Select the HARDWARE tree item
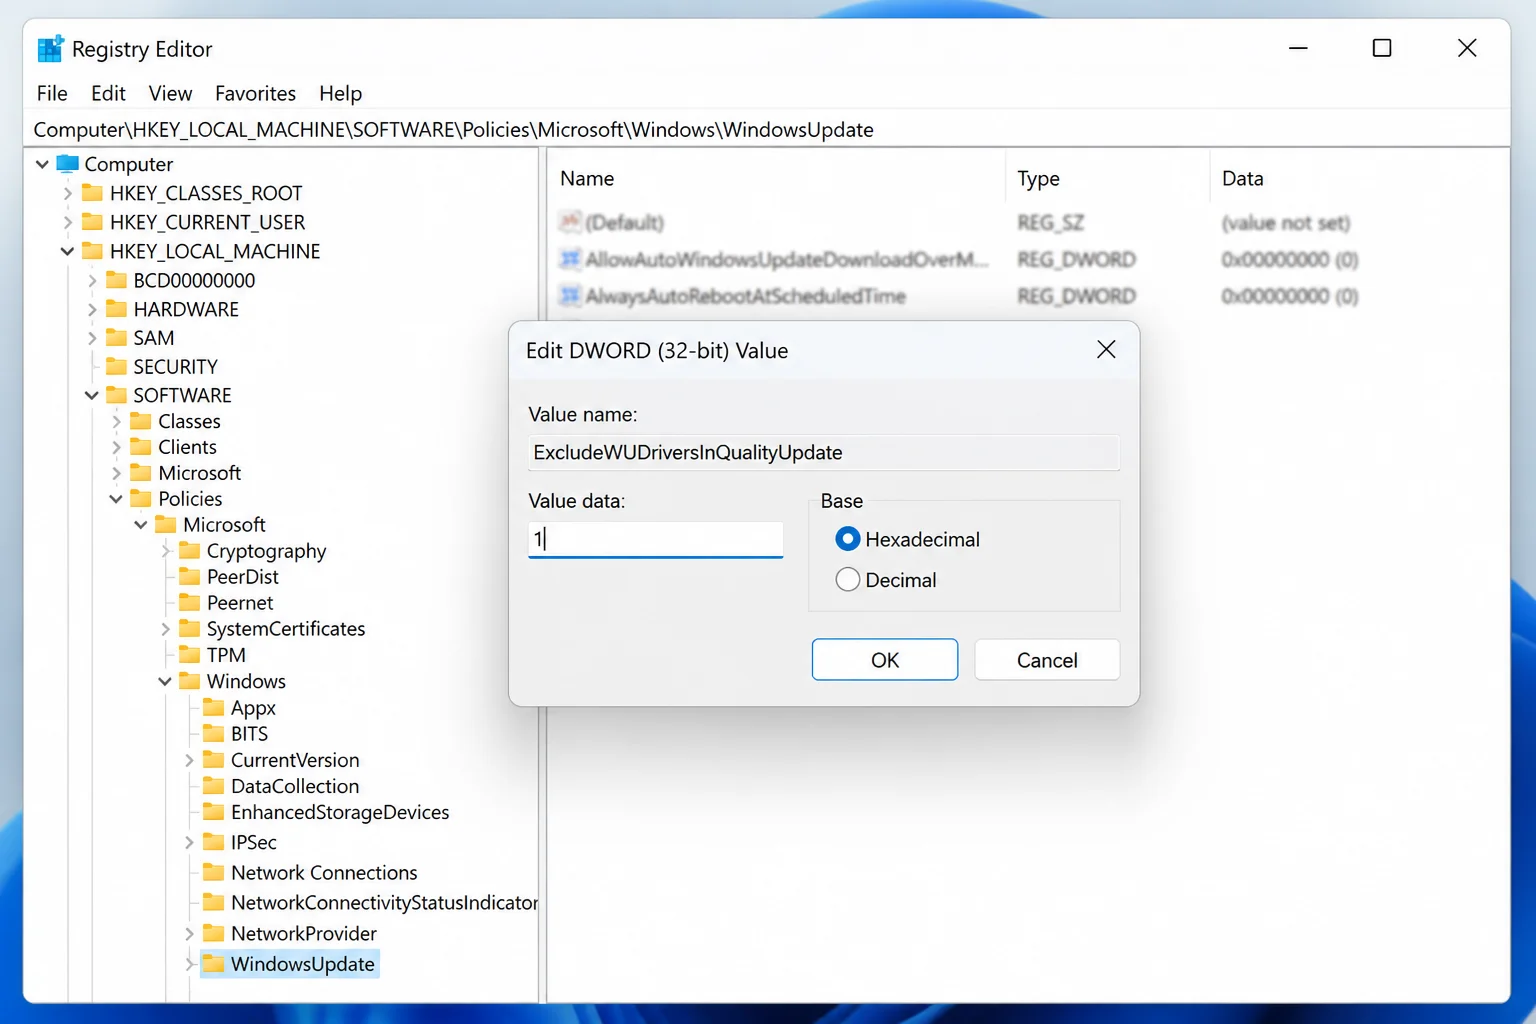 pos(186,309)
